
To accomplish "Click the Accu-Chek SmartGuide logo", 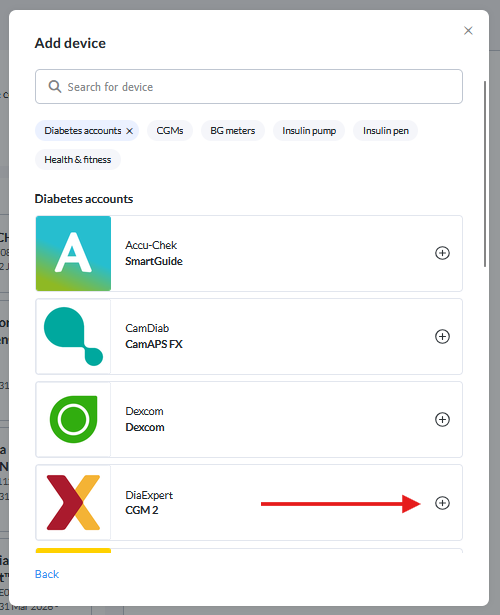I will [73, 253].
